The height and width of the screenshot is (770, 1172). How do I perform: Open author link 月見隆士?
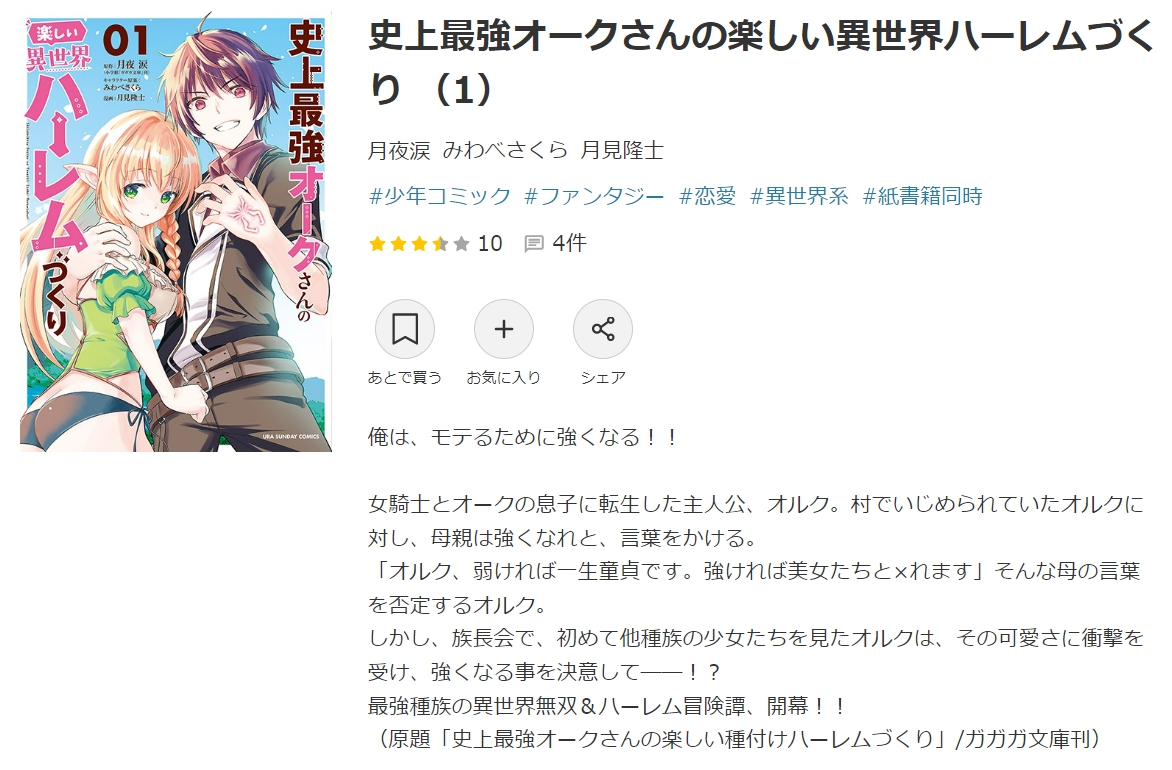622,151
